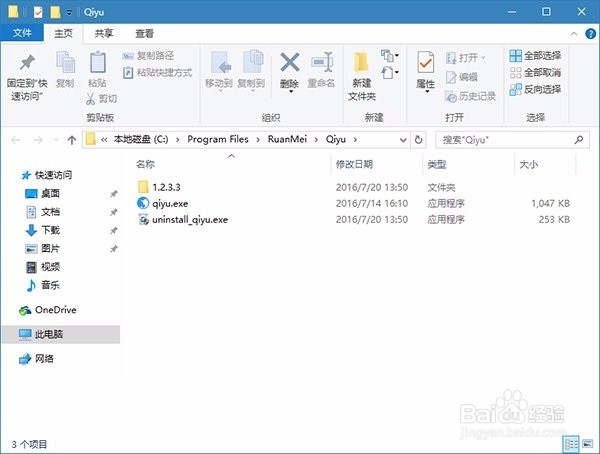Click the blue Help question mark icon

(590, 34)
